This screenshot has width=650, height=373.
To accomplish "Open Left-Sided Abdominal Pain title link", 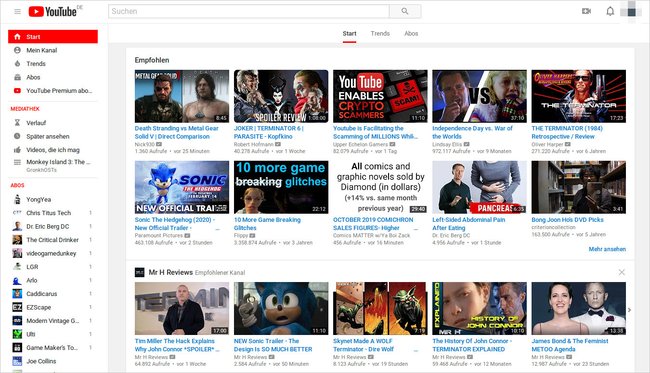I will (x=469, y=224).
